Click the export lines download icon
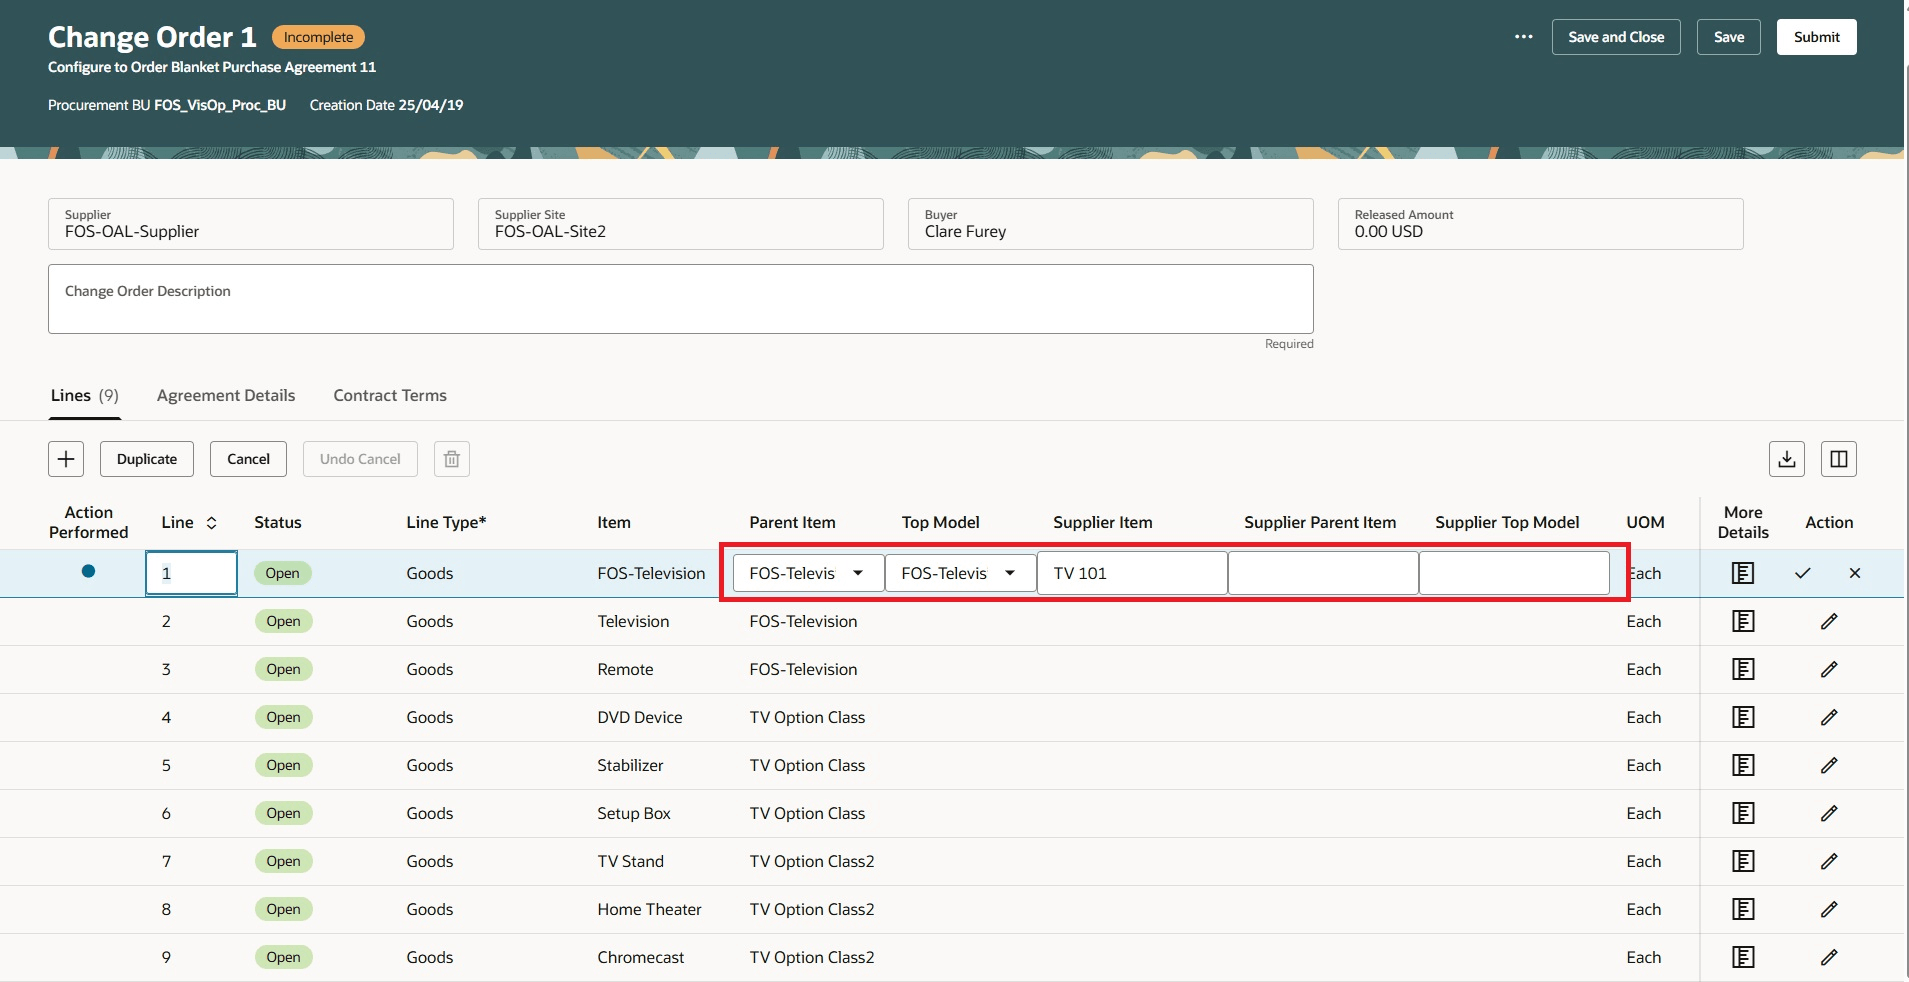Viewport: 1909px width, 982px height. tap(1788, 458)
